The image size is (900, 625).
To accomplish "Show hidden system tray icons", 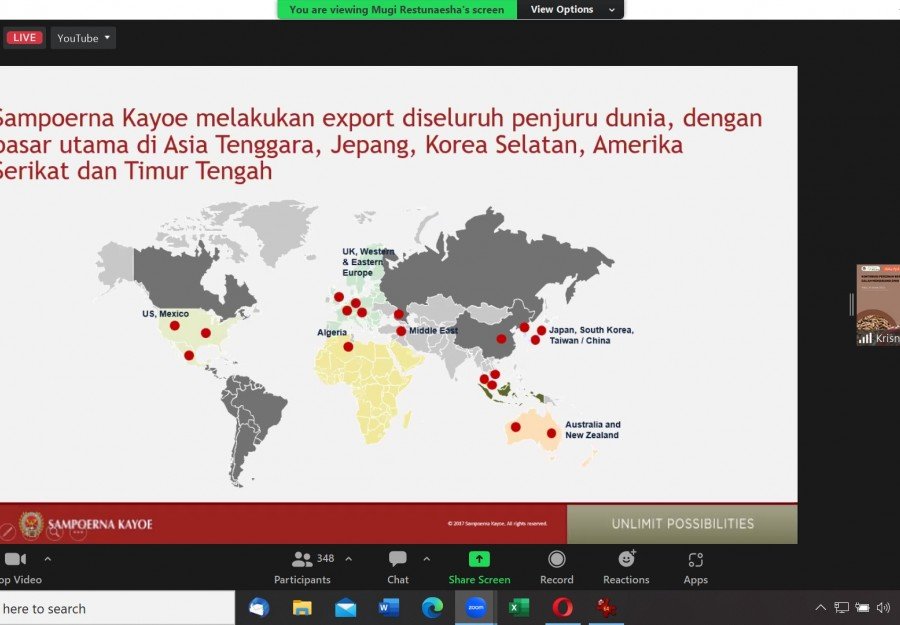I will (821, 608).
